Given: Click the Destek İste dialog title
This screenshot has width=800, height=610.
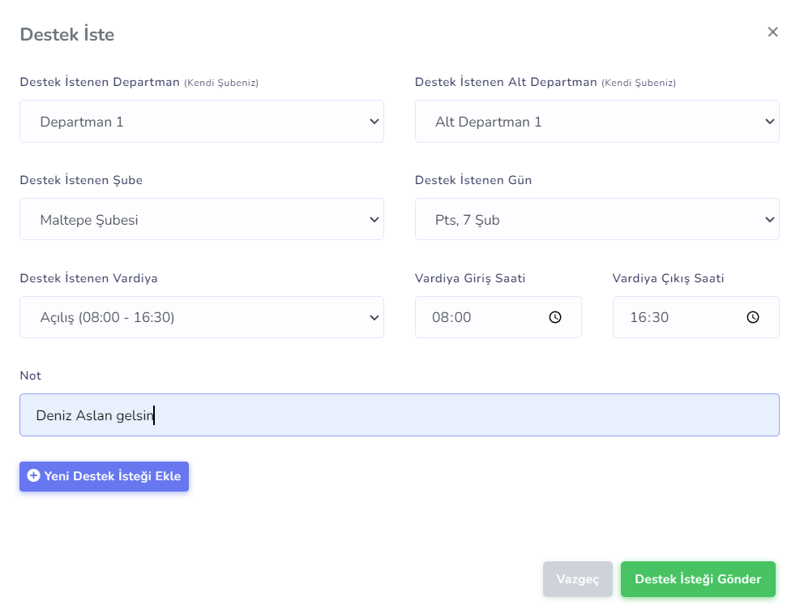Looking at the screenshot, I should [x=67, y=34].
